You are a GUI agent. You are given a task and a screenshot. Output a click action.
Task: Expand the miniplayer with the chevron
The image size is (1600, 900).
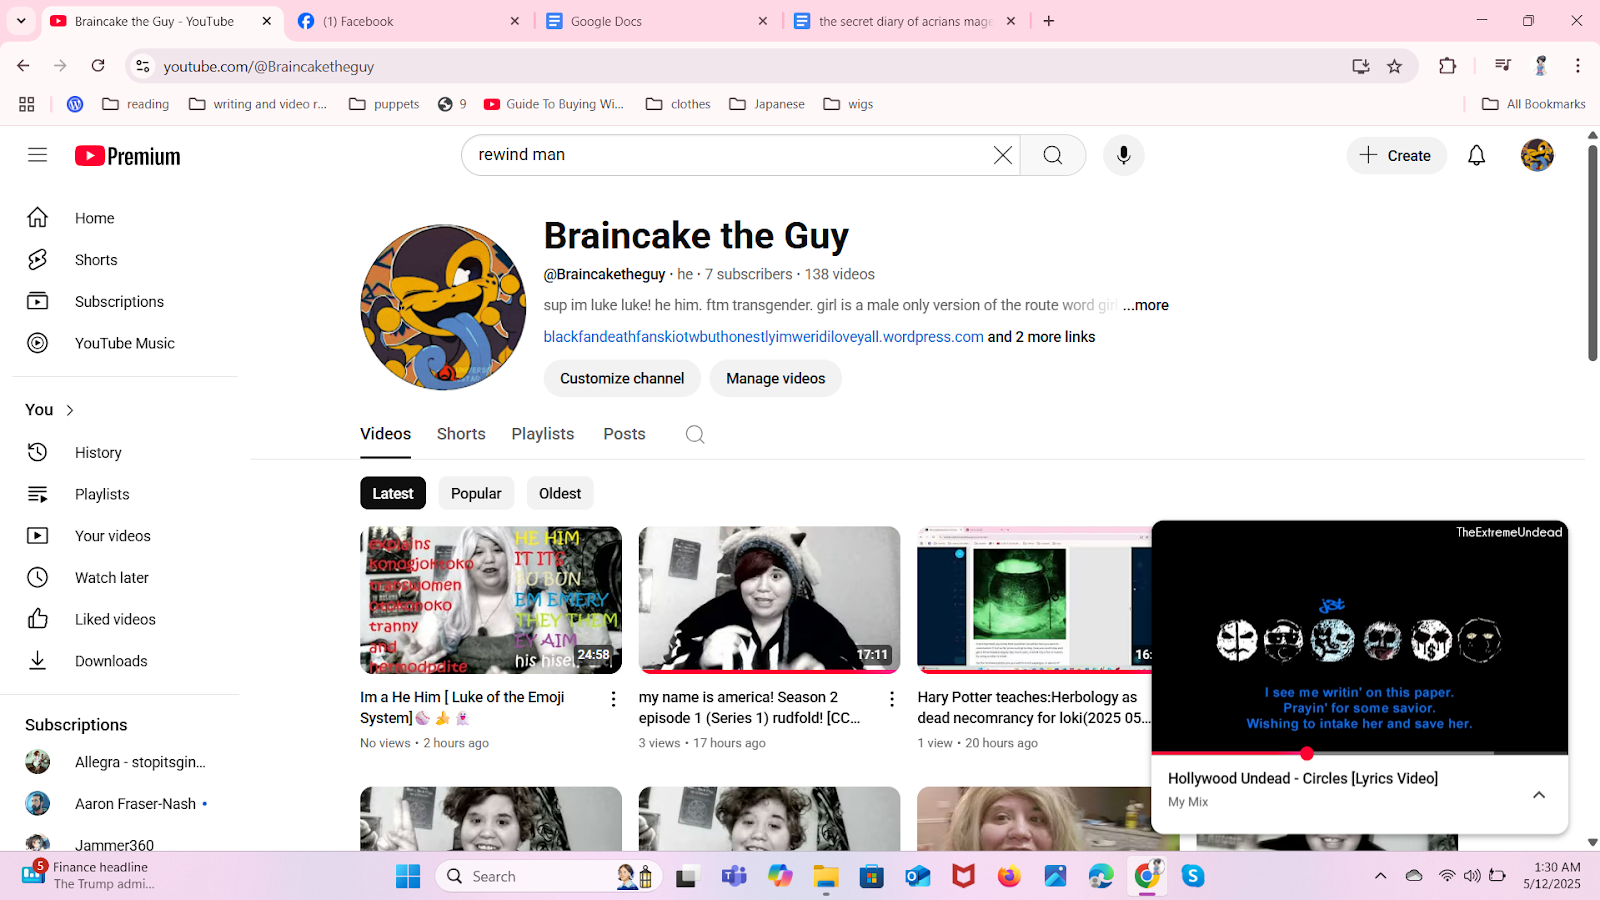[x=1539, y=795]
